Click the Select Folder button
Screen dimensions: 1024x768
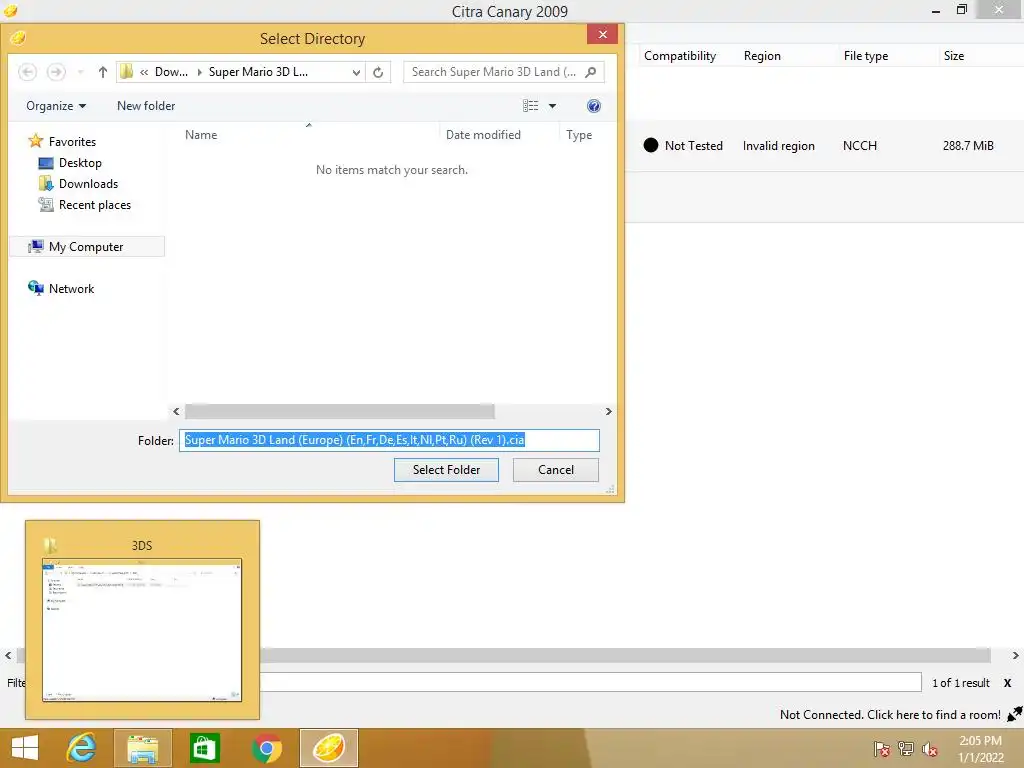tap(446, 470)
